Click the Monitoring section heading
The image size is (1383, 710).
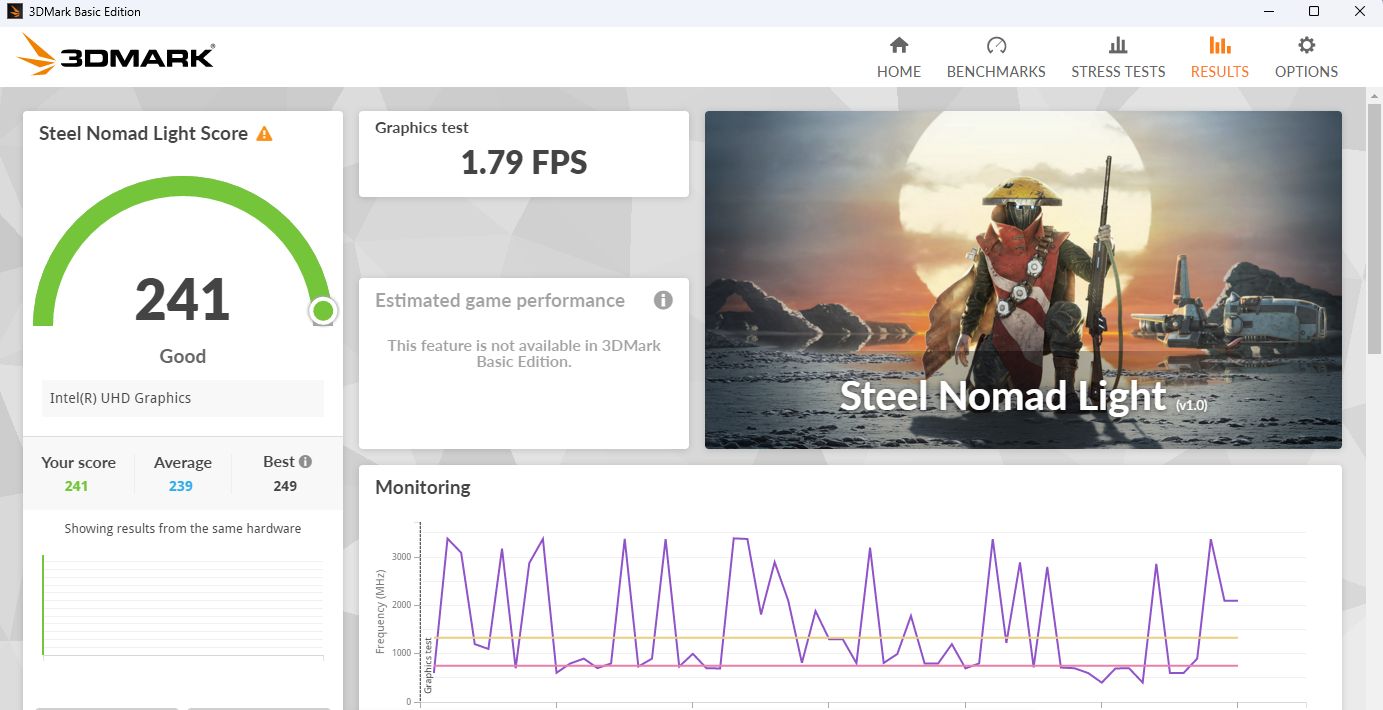422,487
